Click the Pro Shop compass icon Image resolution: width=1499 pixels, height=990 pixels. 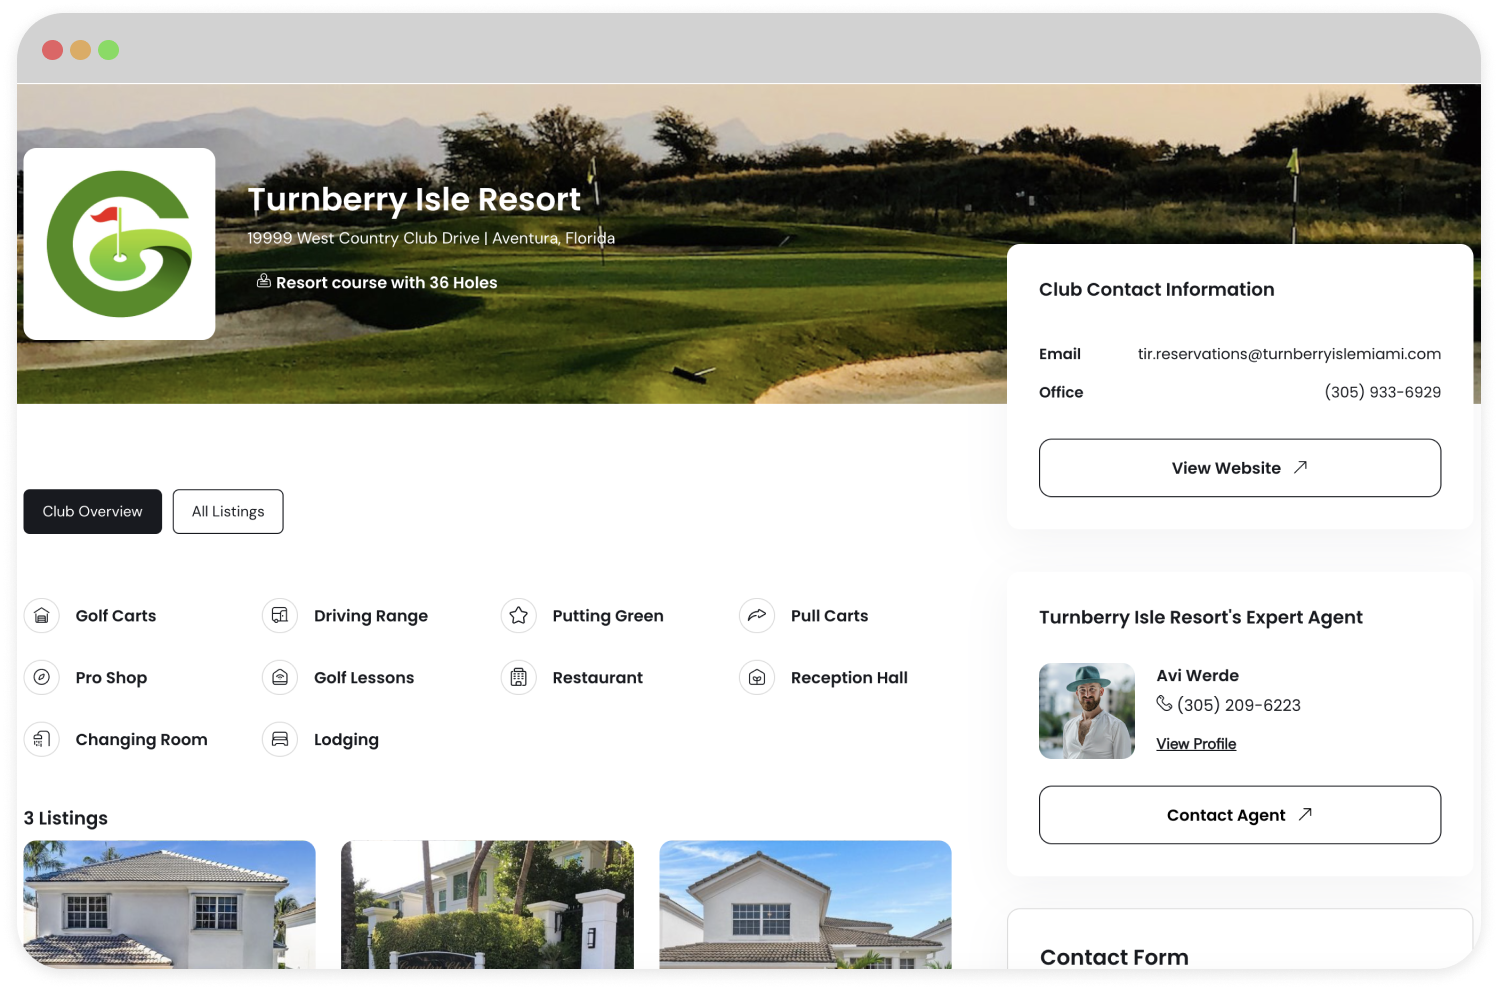pos(41,678)
